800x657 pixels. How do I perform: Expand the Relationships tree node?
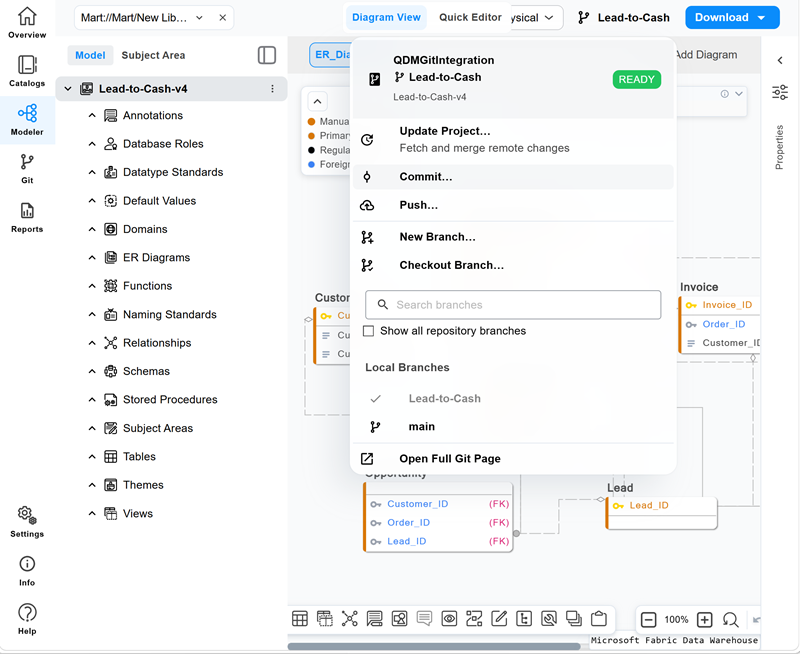point(92,343)
